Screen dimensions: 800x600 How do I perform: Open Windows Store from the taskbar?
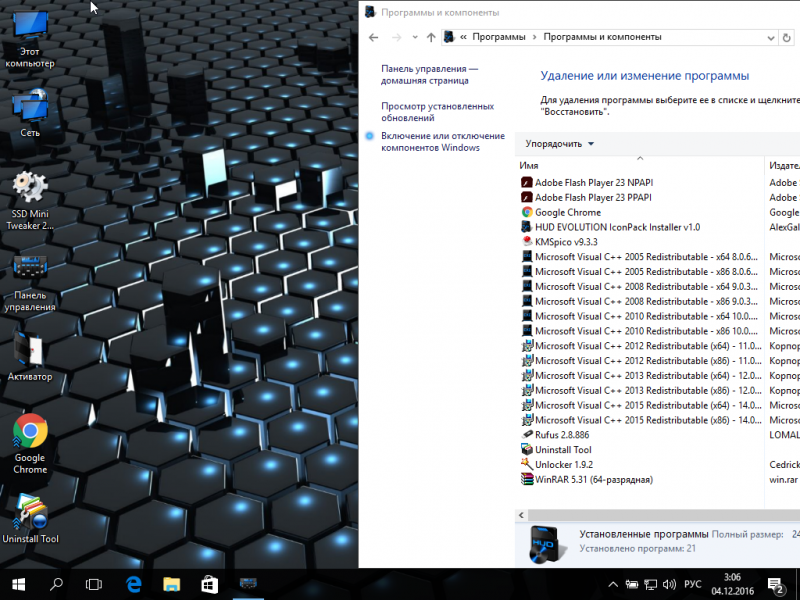[210, 584]
